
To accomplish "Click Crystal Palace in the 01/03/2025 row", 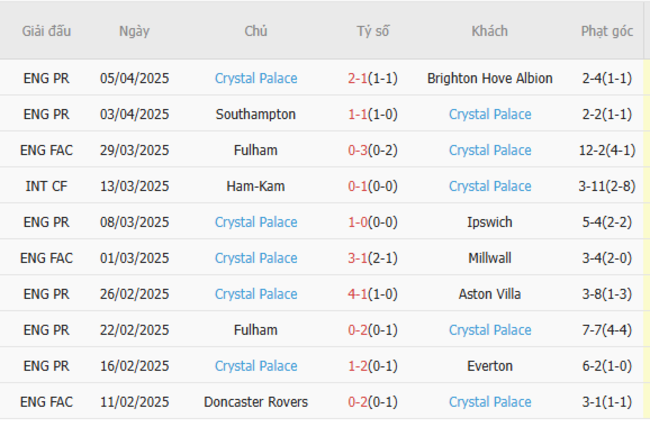I will coord(256,258).
